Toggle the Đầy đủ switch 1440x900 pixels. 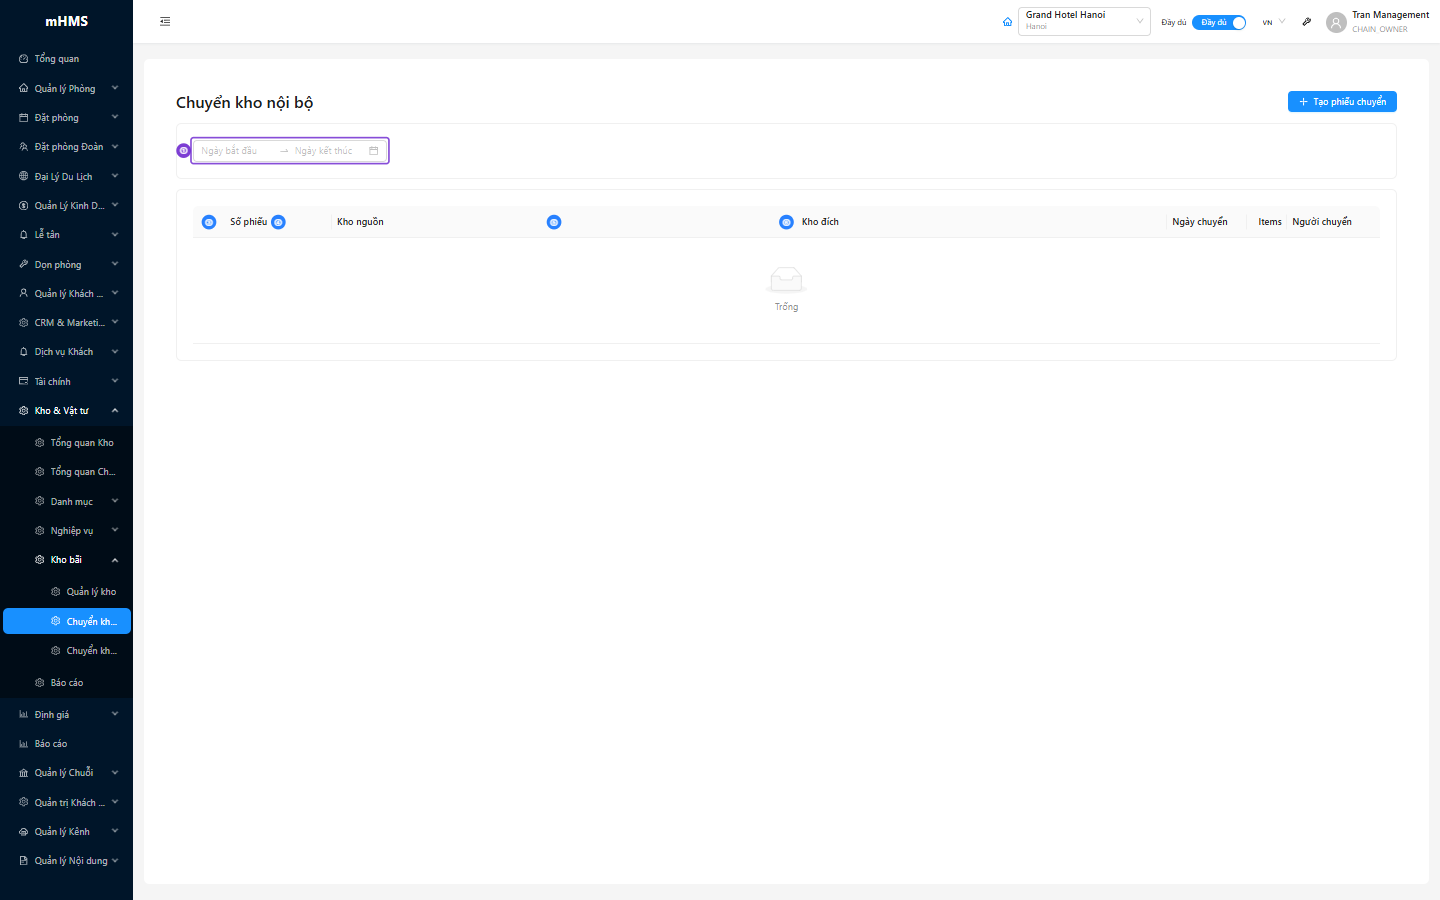pyautogui.click(x=1218, y=22)
